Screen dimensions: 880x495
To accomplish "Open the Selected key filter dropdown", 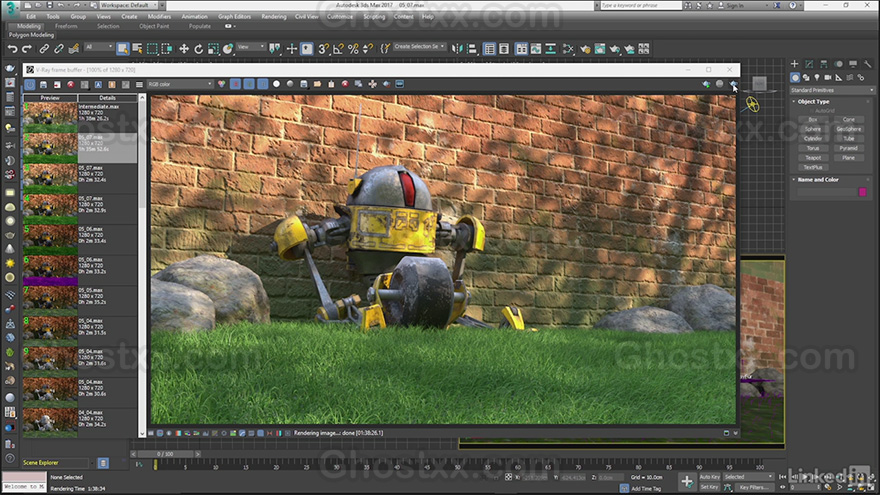I will tap(748, 476).
